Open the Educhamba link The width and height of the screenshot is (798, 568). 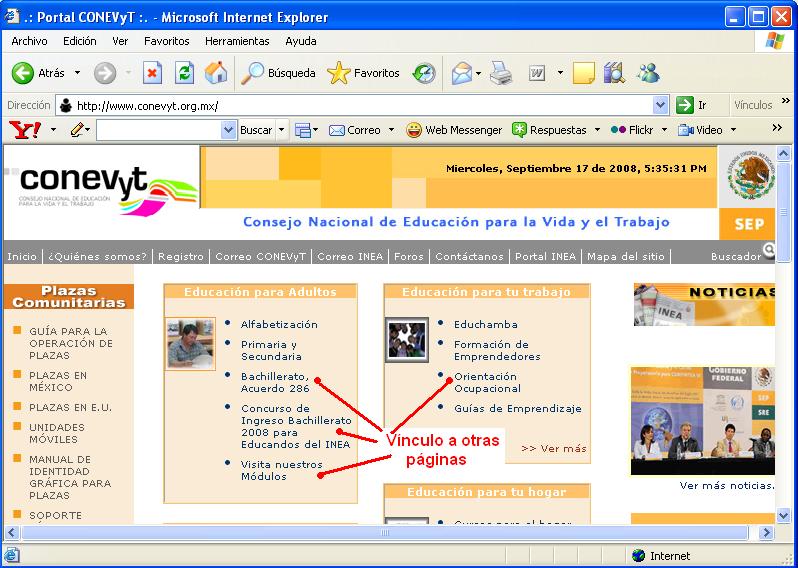(x=486, y=324)
